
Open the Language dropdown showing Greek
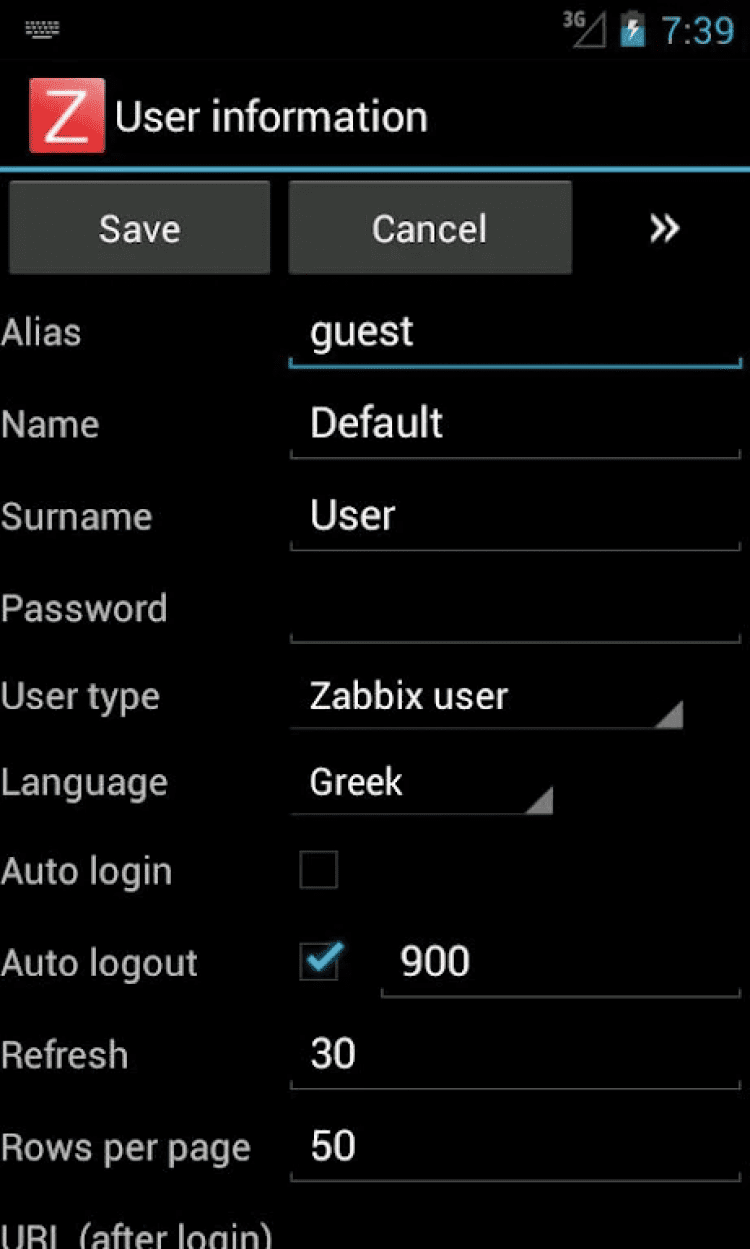pos(421,782)
